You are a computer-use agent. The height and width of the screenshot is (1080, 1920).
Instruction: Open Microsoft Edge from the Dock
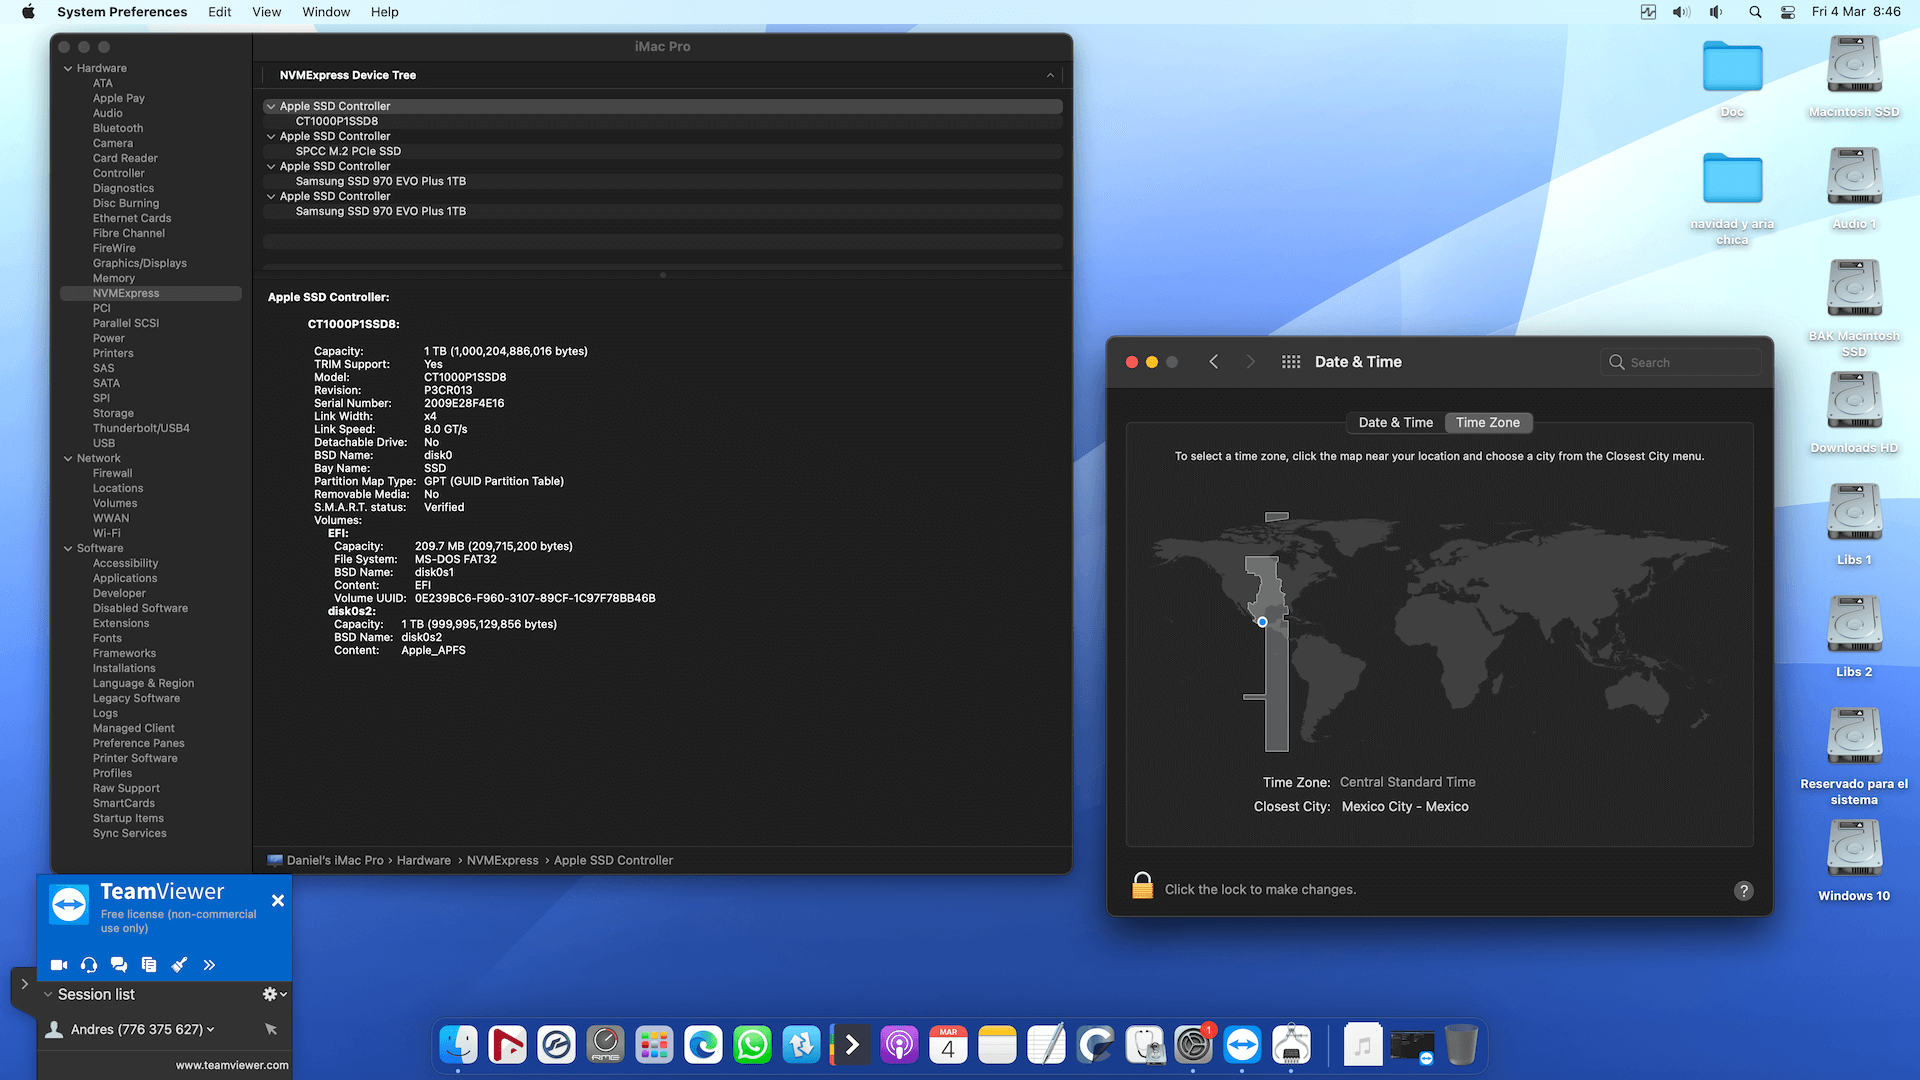tap(704, 1045)
